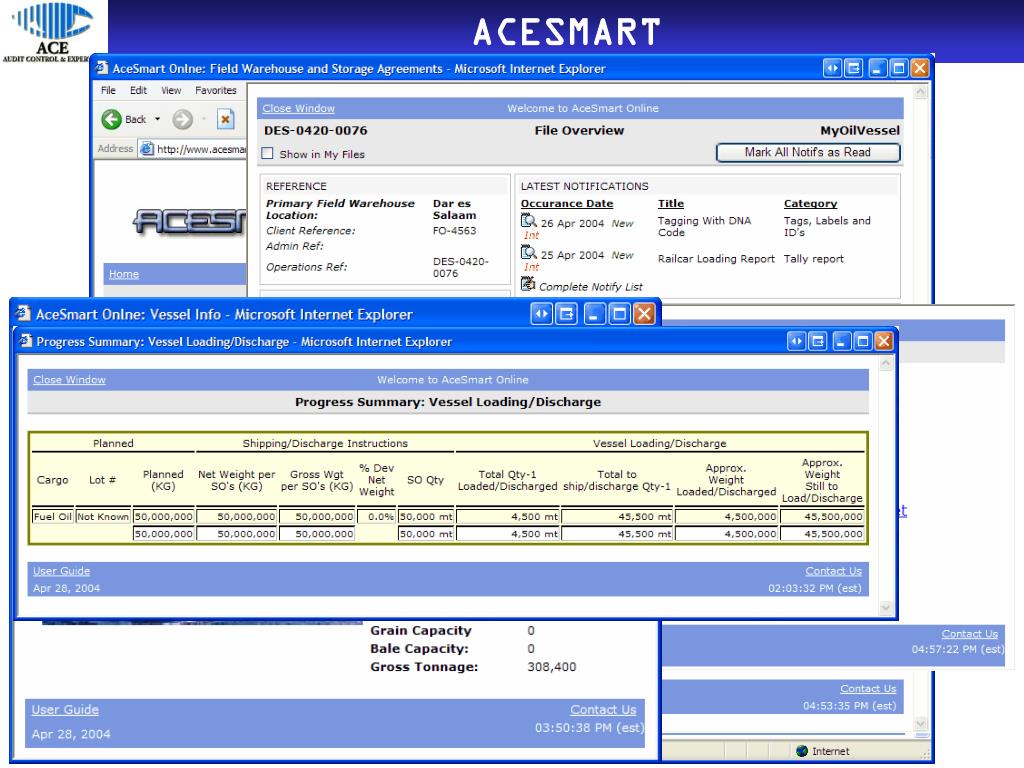Maximize the Progress Summary window
The height and width of the screenshot is (768, 1024).
863,341
